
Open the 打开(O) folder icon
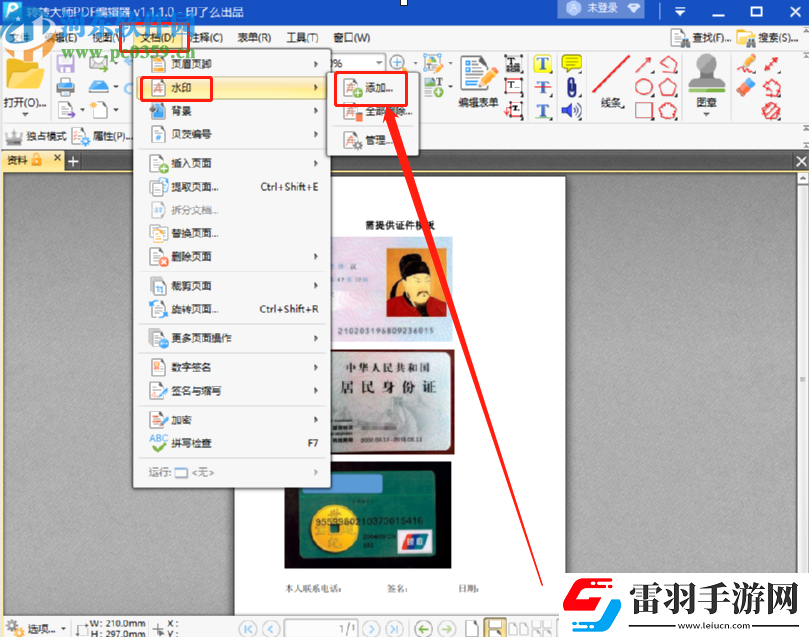click(24, 75)
